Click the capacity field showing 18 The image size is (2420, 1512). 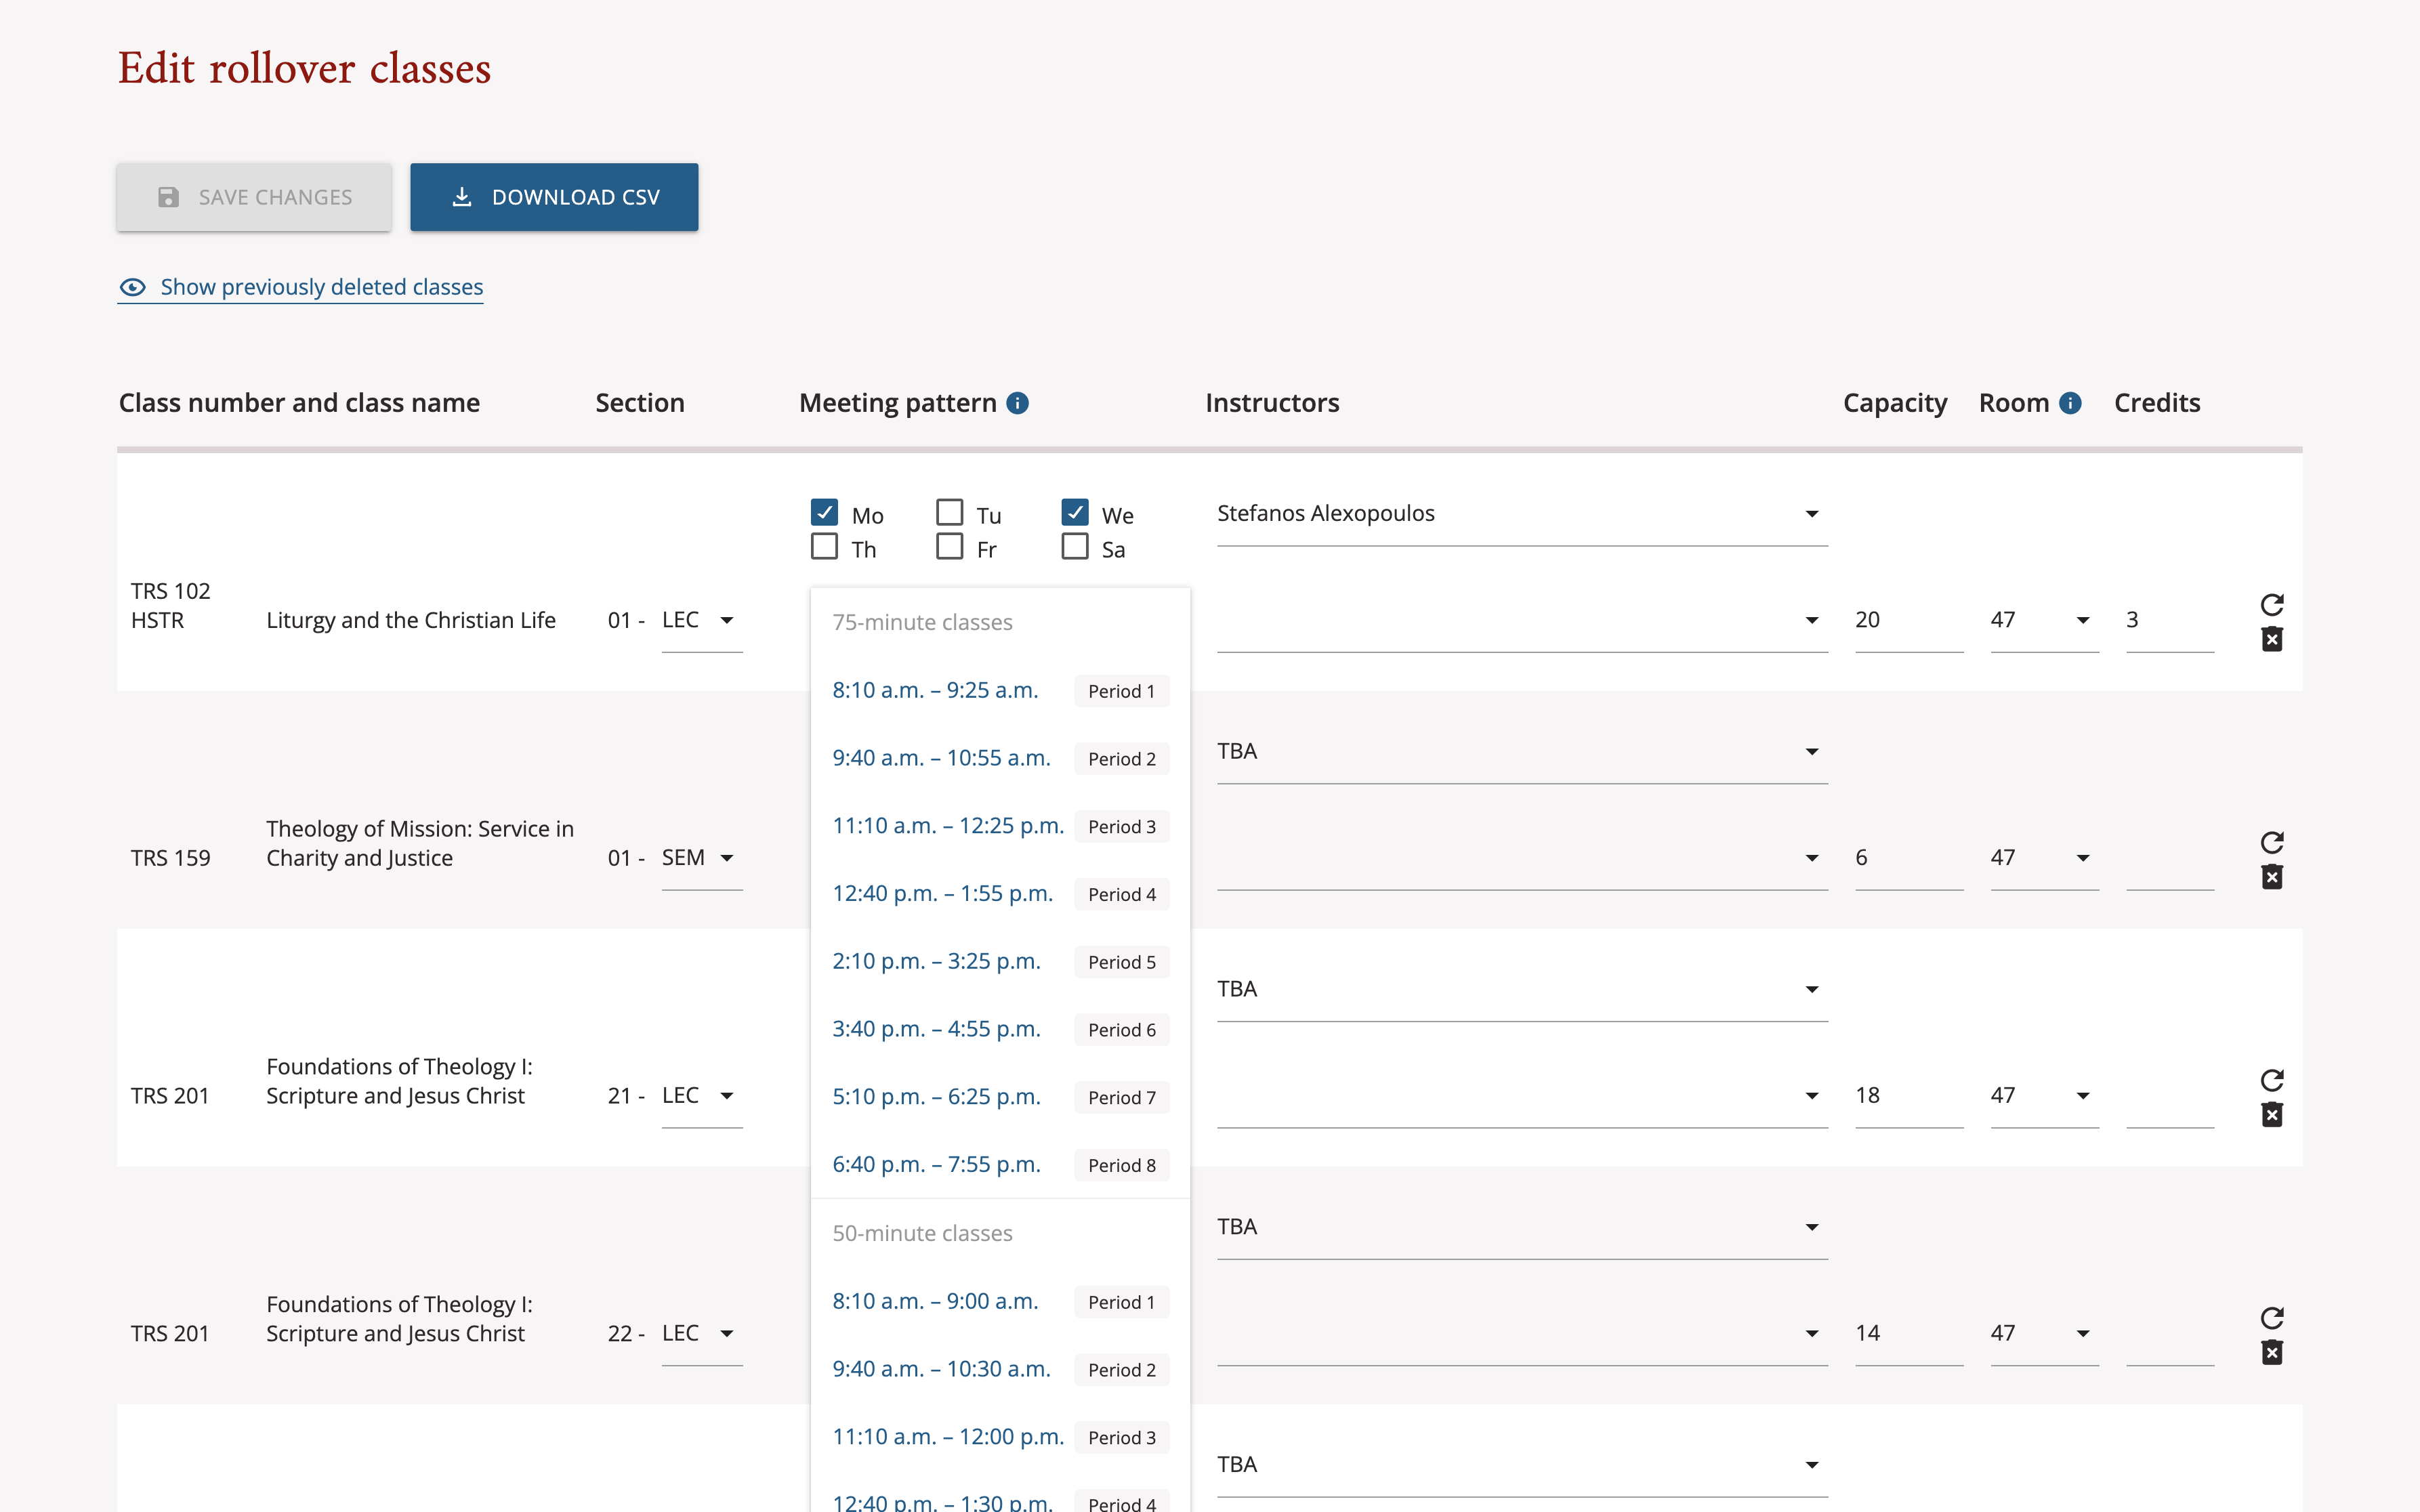click(1908, 1097)
